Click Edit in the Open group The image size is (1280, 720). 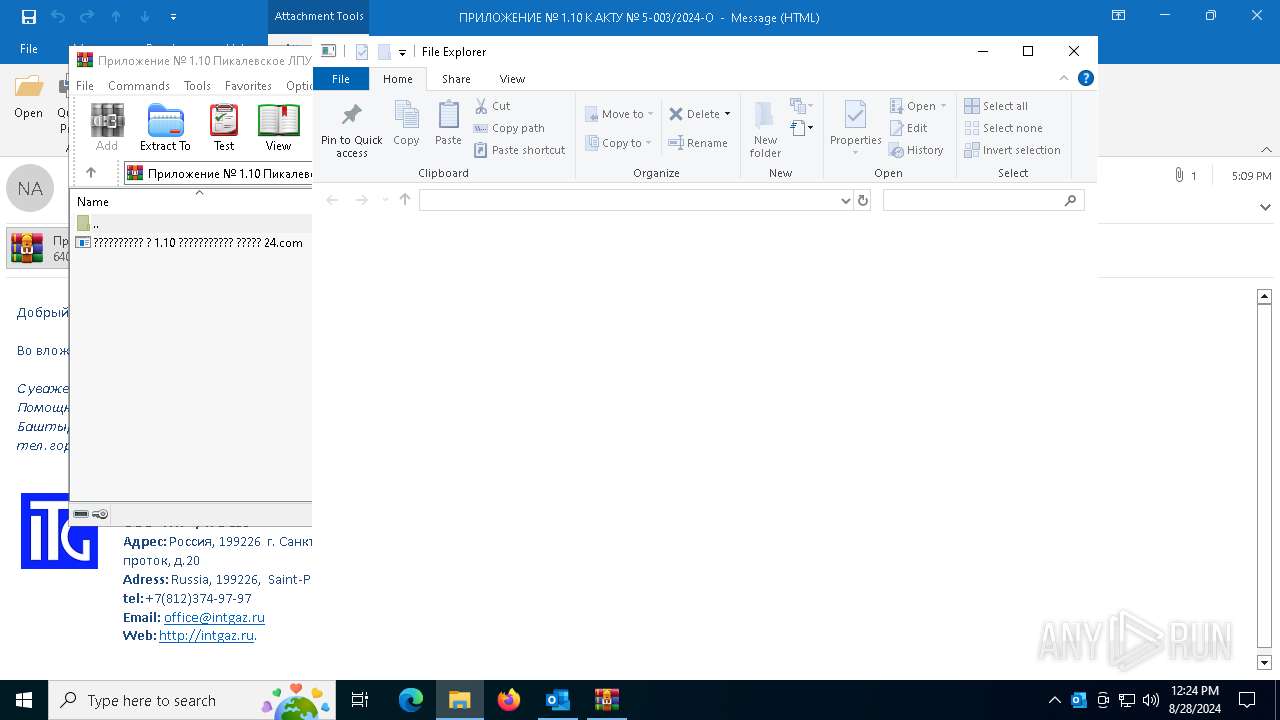point(908,128)
